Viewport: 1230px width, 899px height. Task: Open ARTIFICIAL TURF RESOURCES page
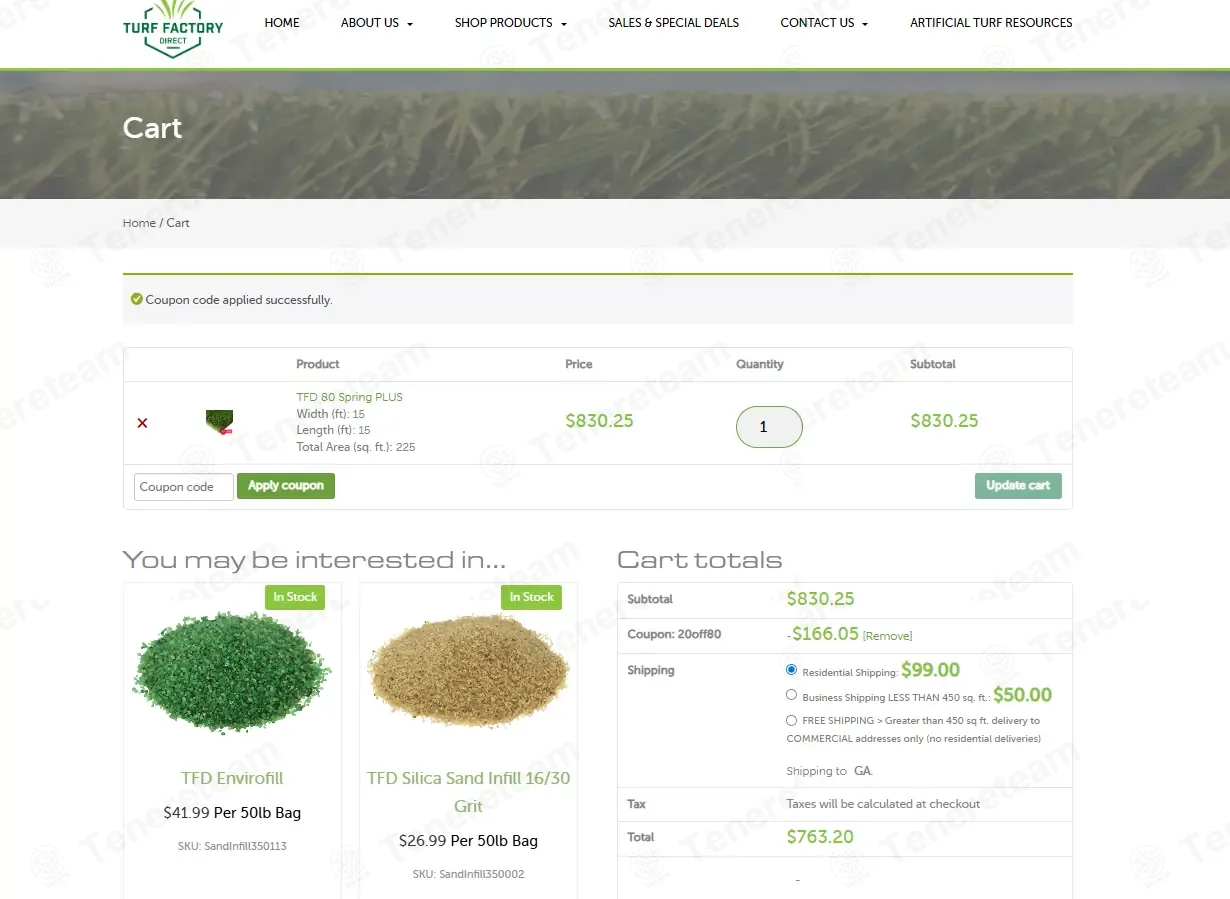click(991, 22)
